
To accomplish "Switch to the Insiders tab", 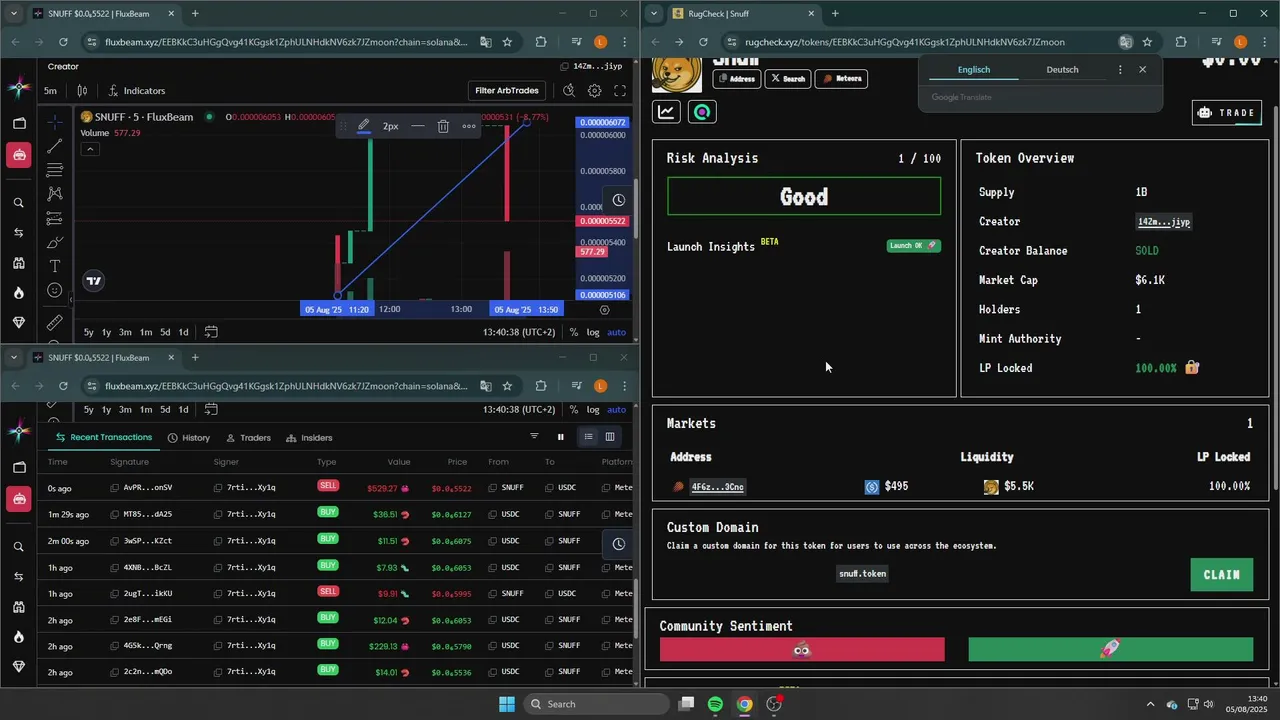I will coord(309,438).
